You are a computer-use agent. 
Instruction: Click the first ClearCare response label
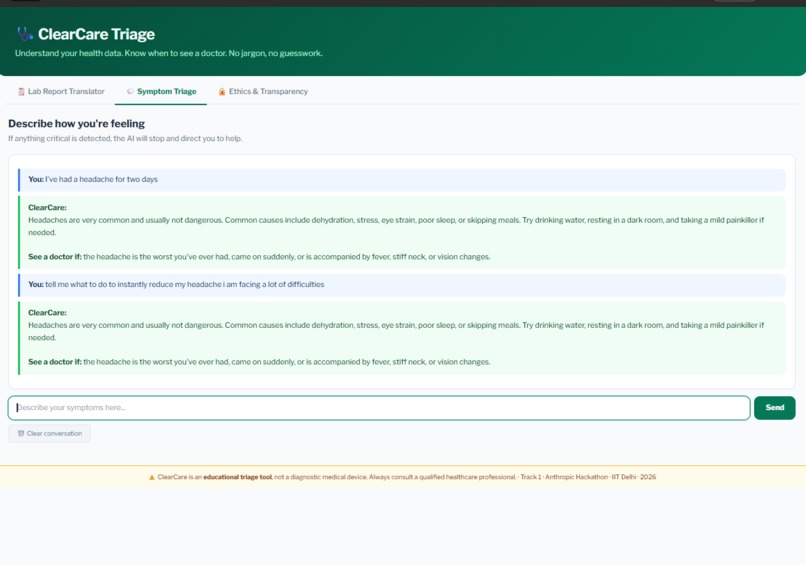point(47,208)
